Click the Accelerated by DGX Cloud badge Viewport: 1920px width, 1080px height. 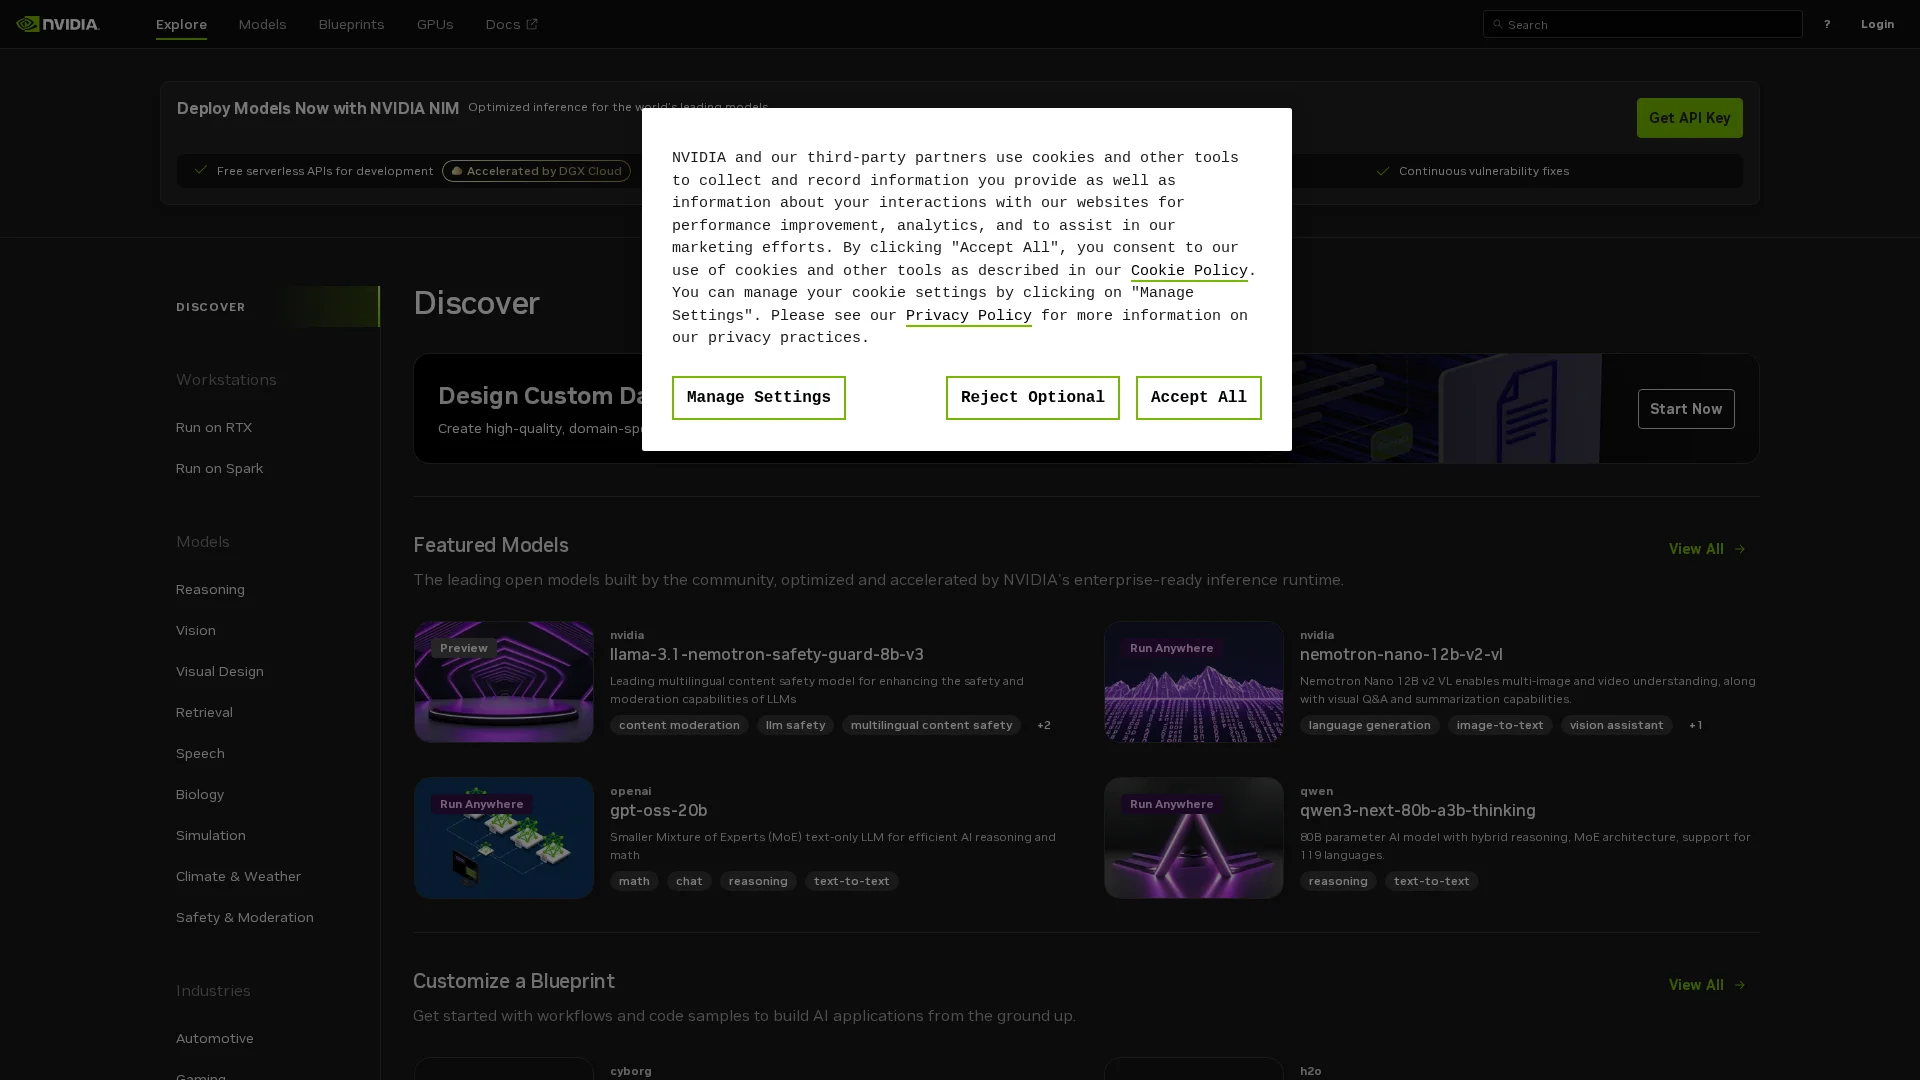point(536,171)
